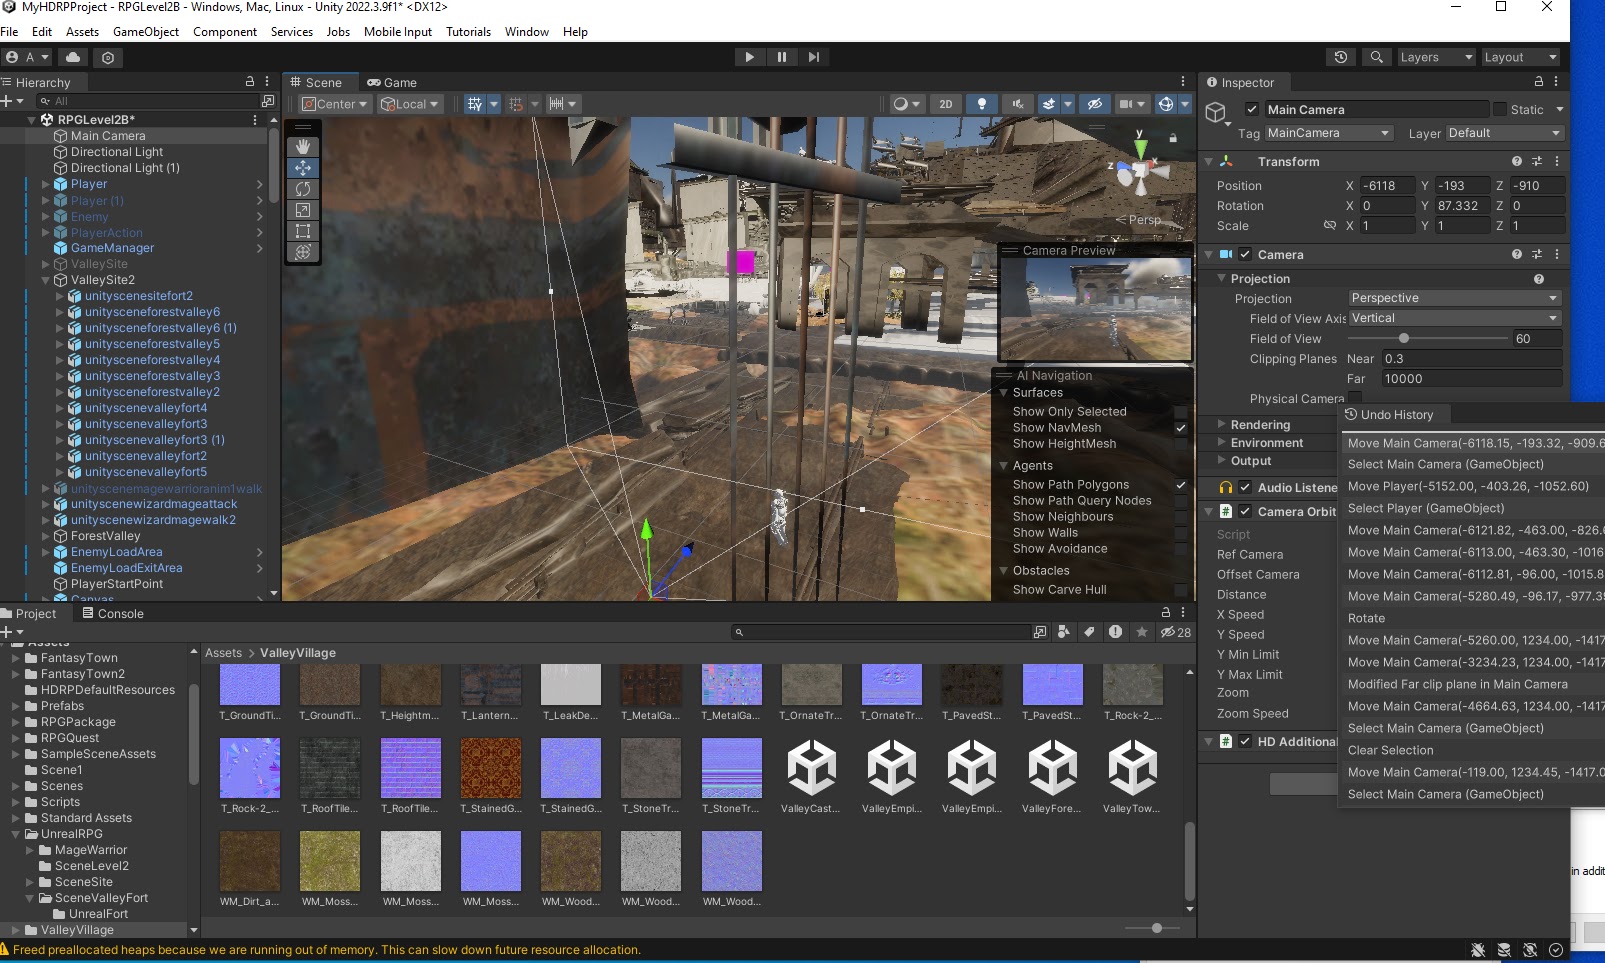This screenshot has height=963, width=1605.
Task: Select the Hand view tool
Action: 303,146
